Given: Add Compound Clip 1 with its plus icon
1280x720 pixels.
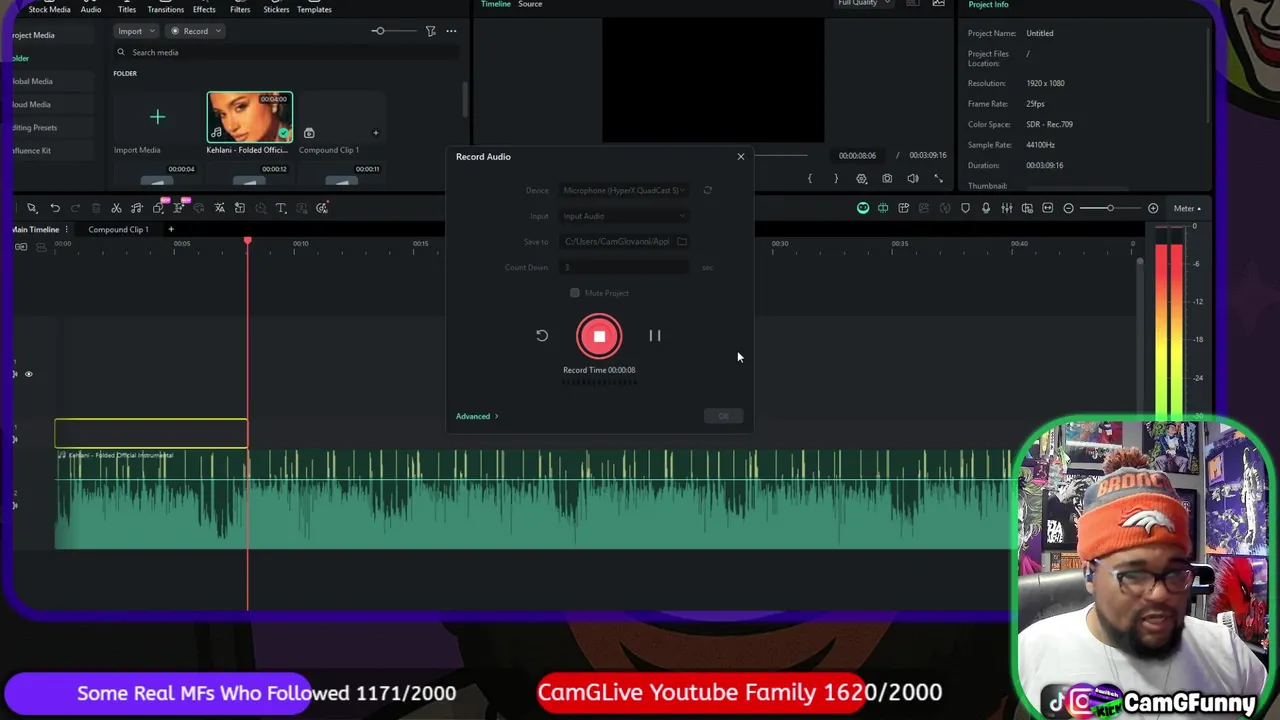Looking at the screenshot, I should [x=376, y=133].
